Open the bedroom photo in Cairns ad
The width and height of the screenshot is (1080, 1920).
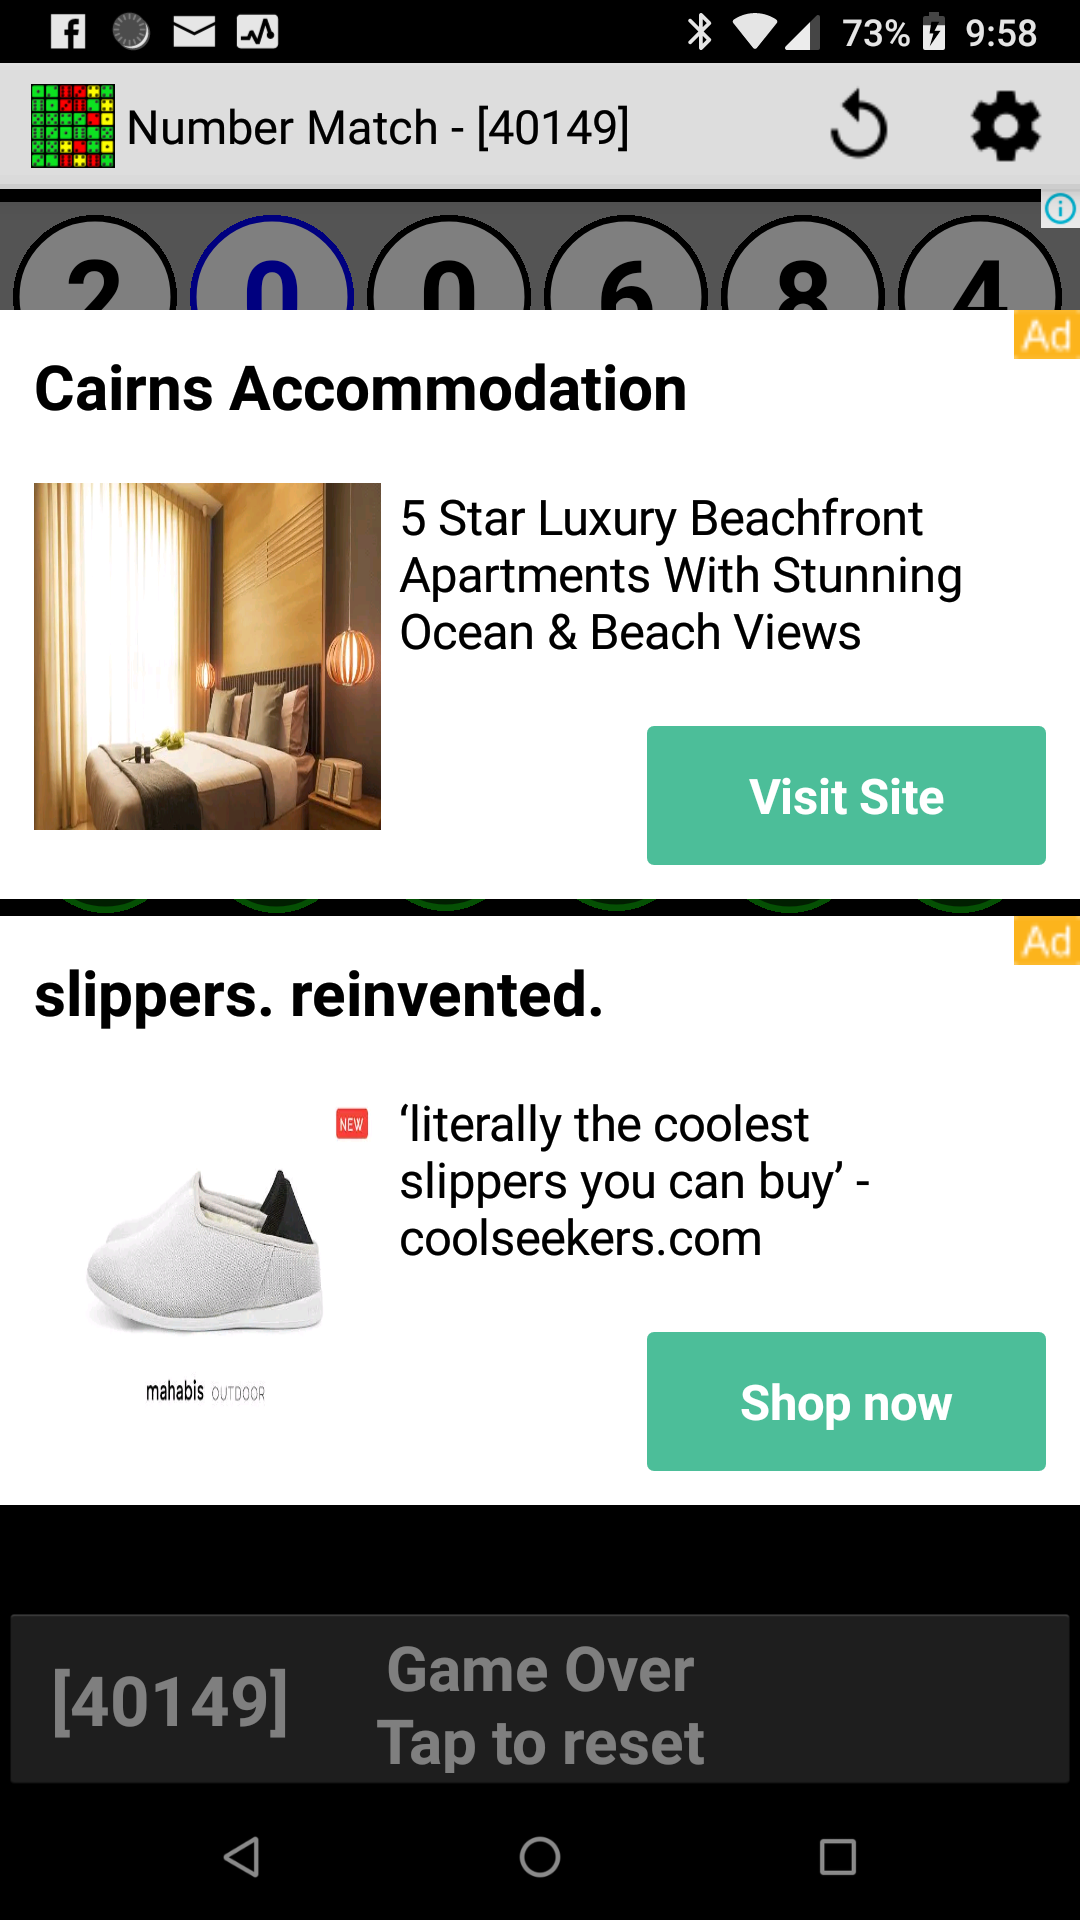click(x=207, y=656)
